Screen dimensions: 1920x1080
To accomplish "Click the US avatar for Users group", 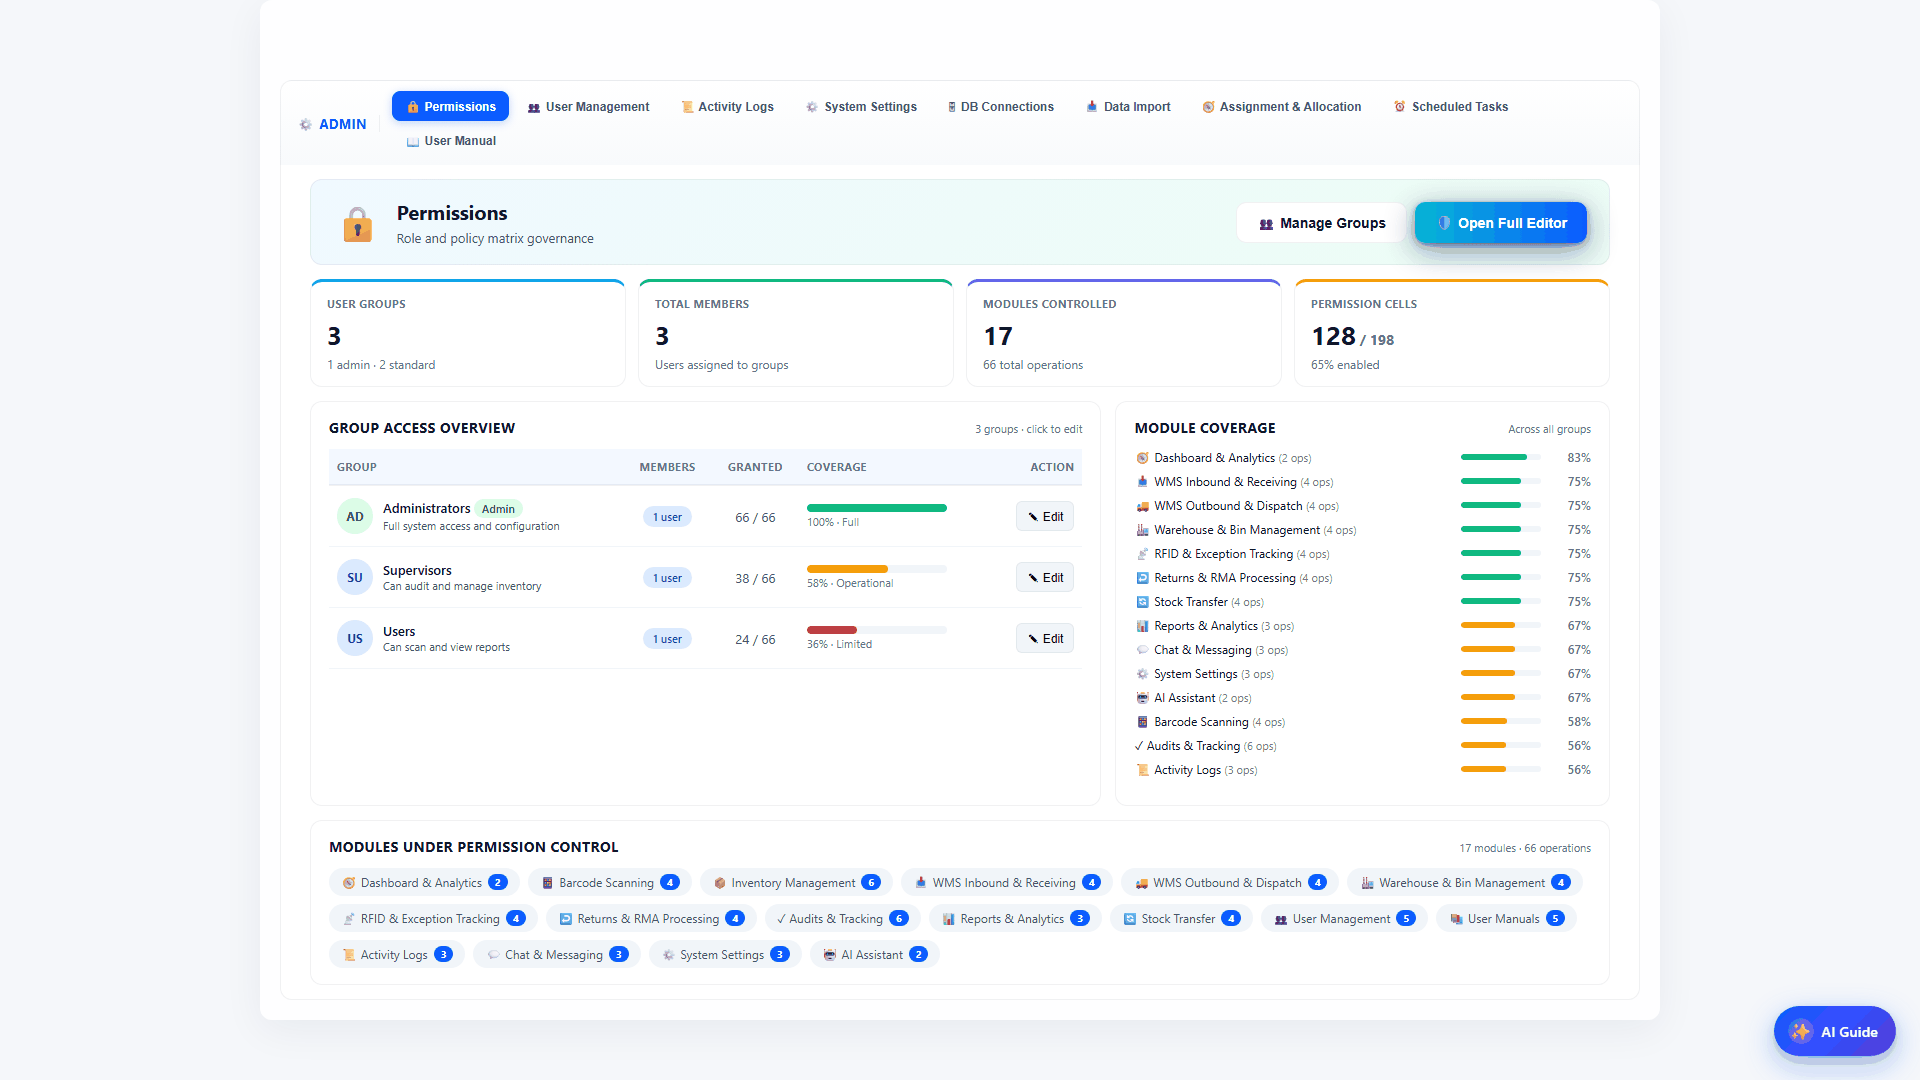I will (x=355, y=639).
